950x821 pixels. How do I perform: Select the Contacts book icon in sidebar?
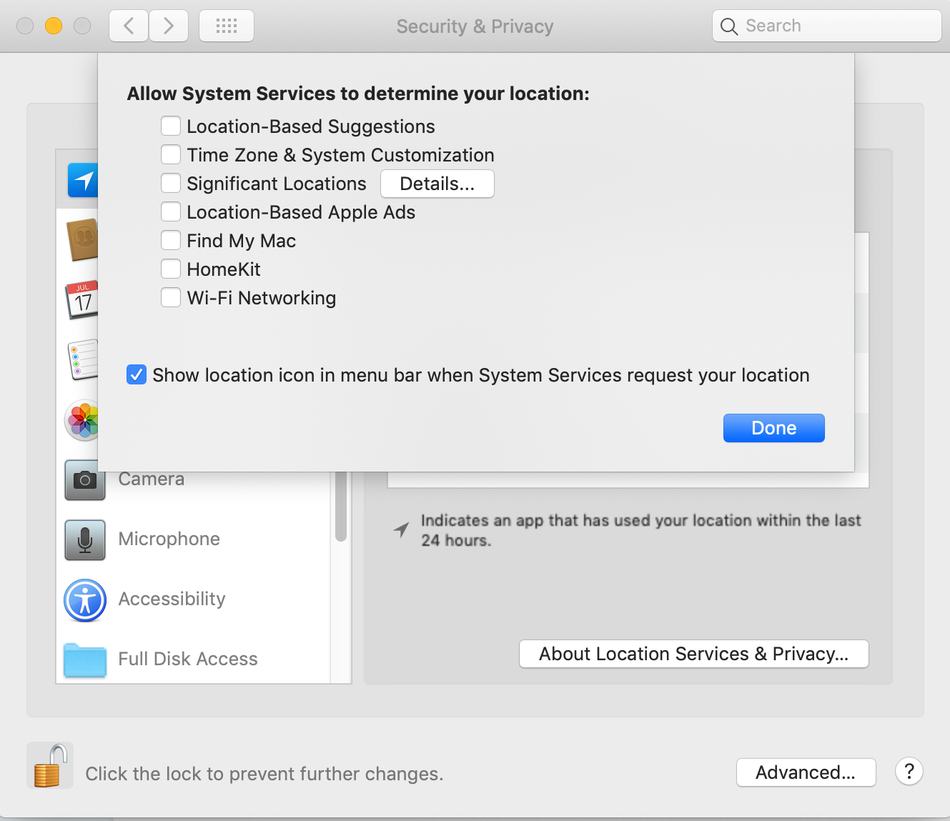click(x=82, y=240)
